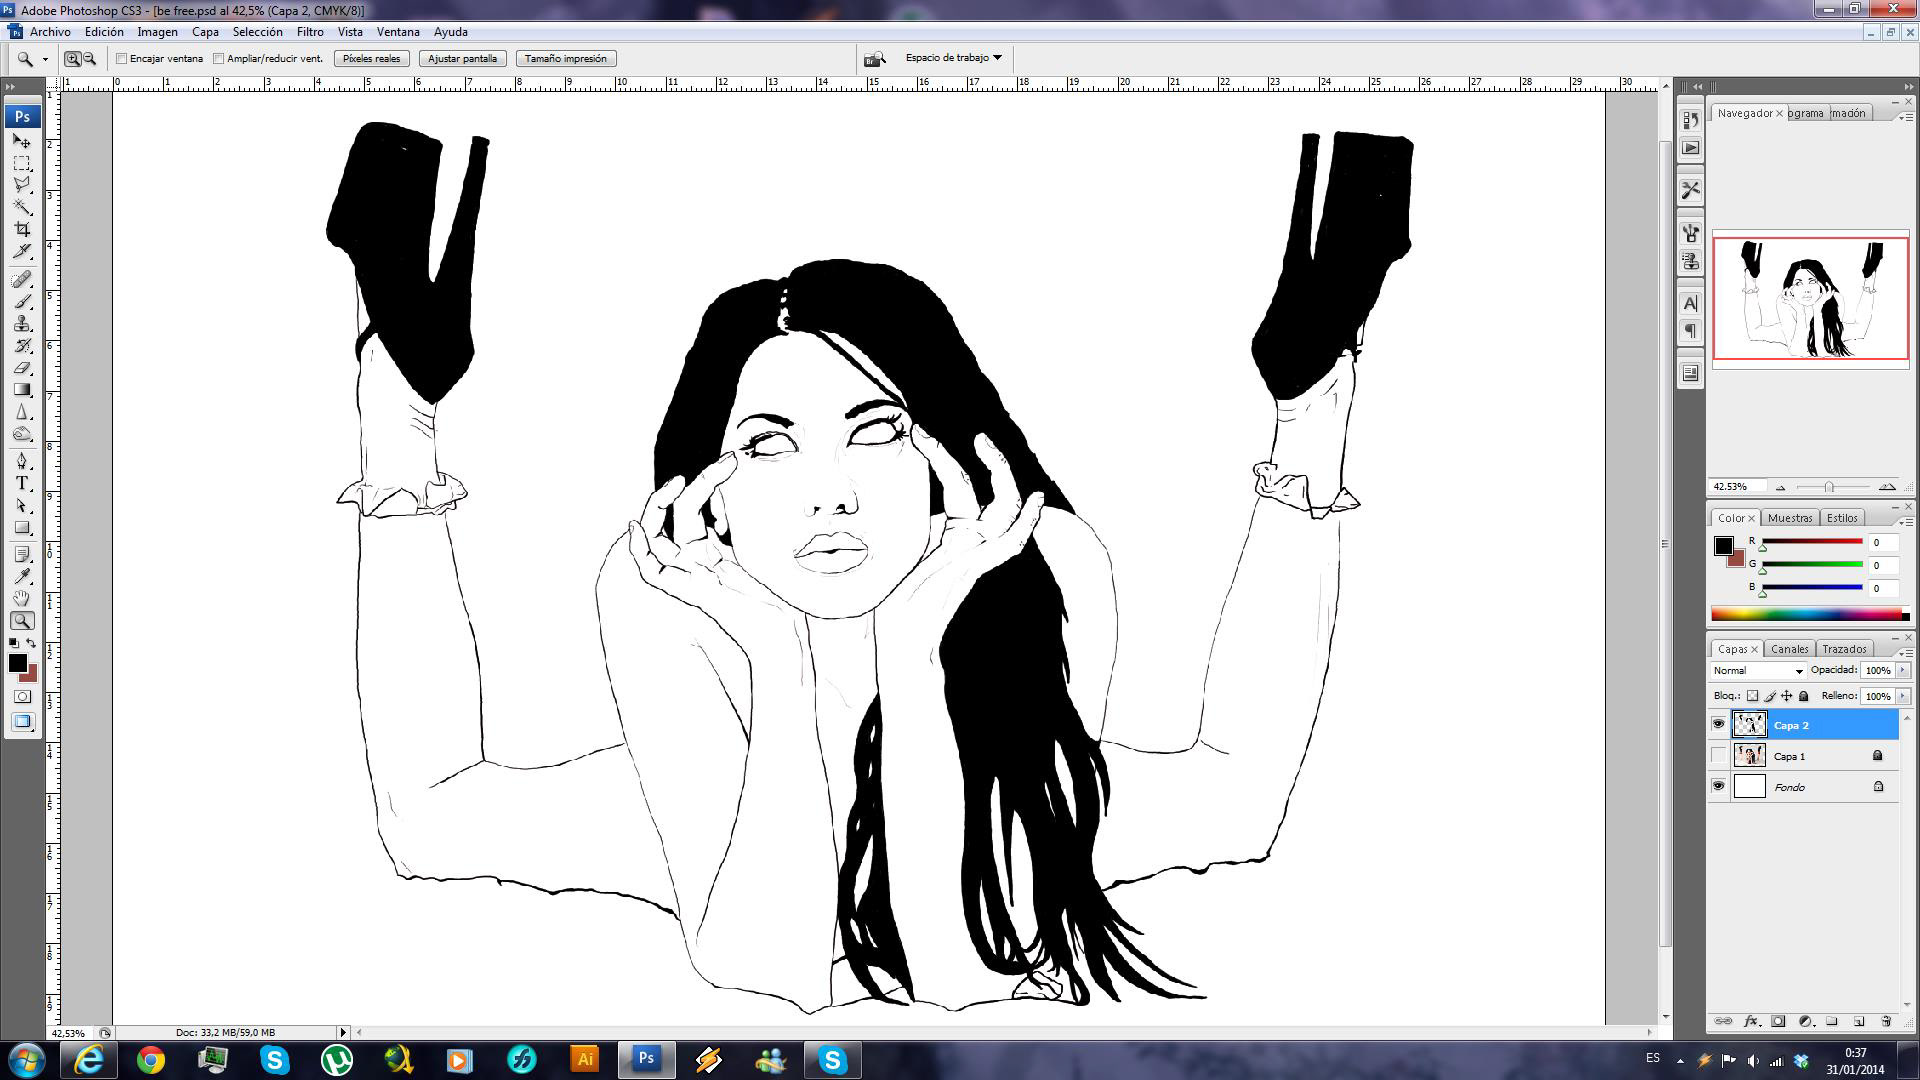Activate the Eyedropper tool
The width and height of the screenshot is (1920, 1080).
pyautogui.click(x=22, y=575)
